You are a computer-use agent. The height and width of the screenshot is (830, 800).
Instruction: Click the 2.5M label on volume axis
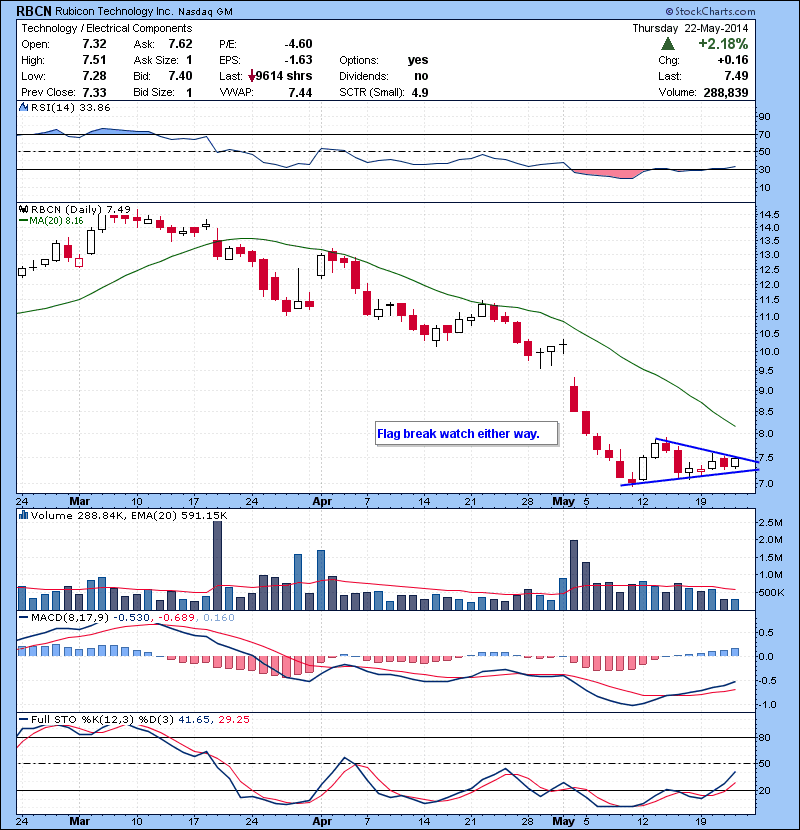pyautogui.click(x=770, y=522)
